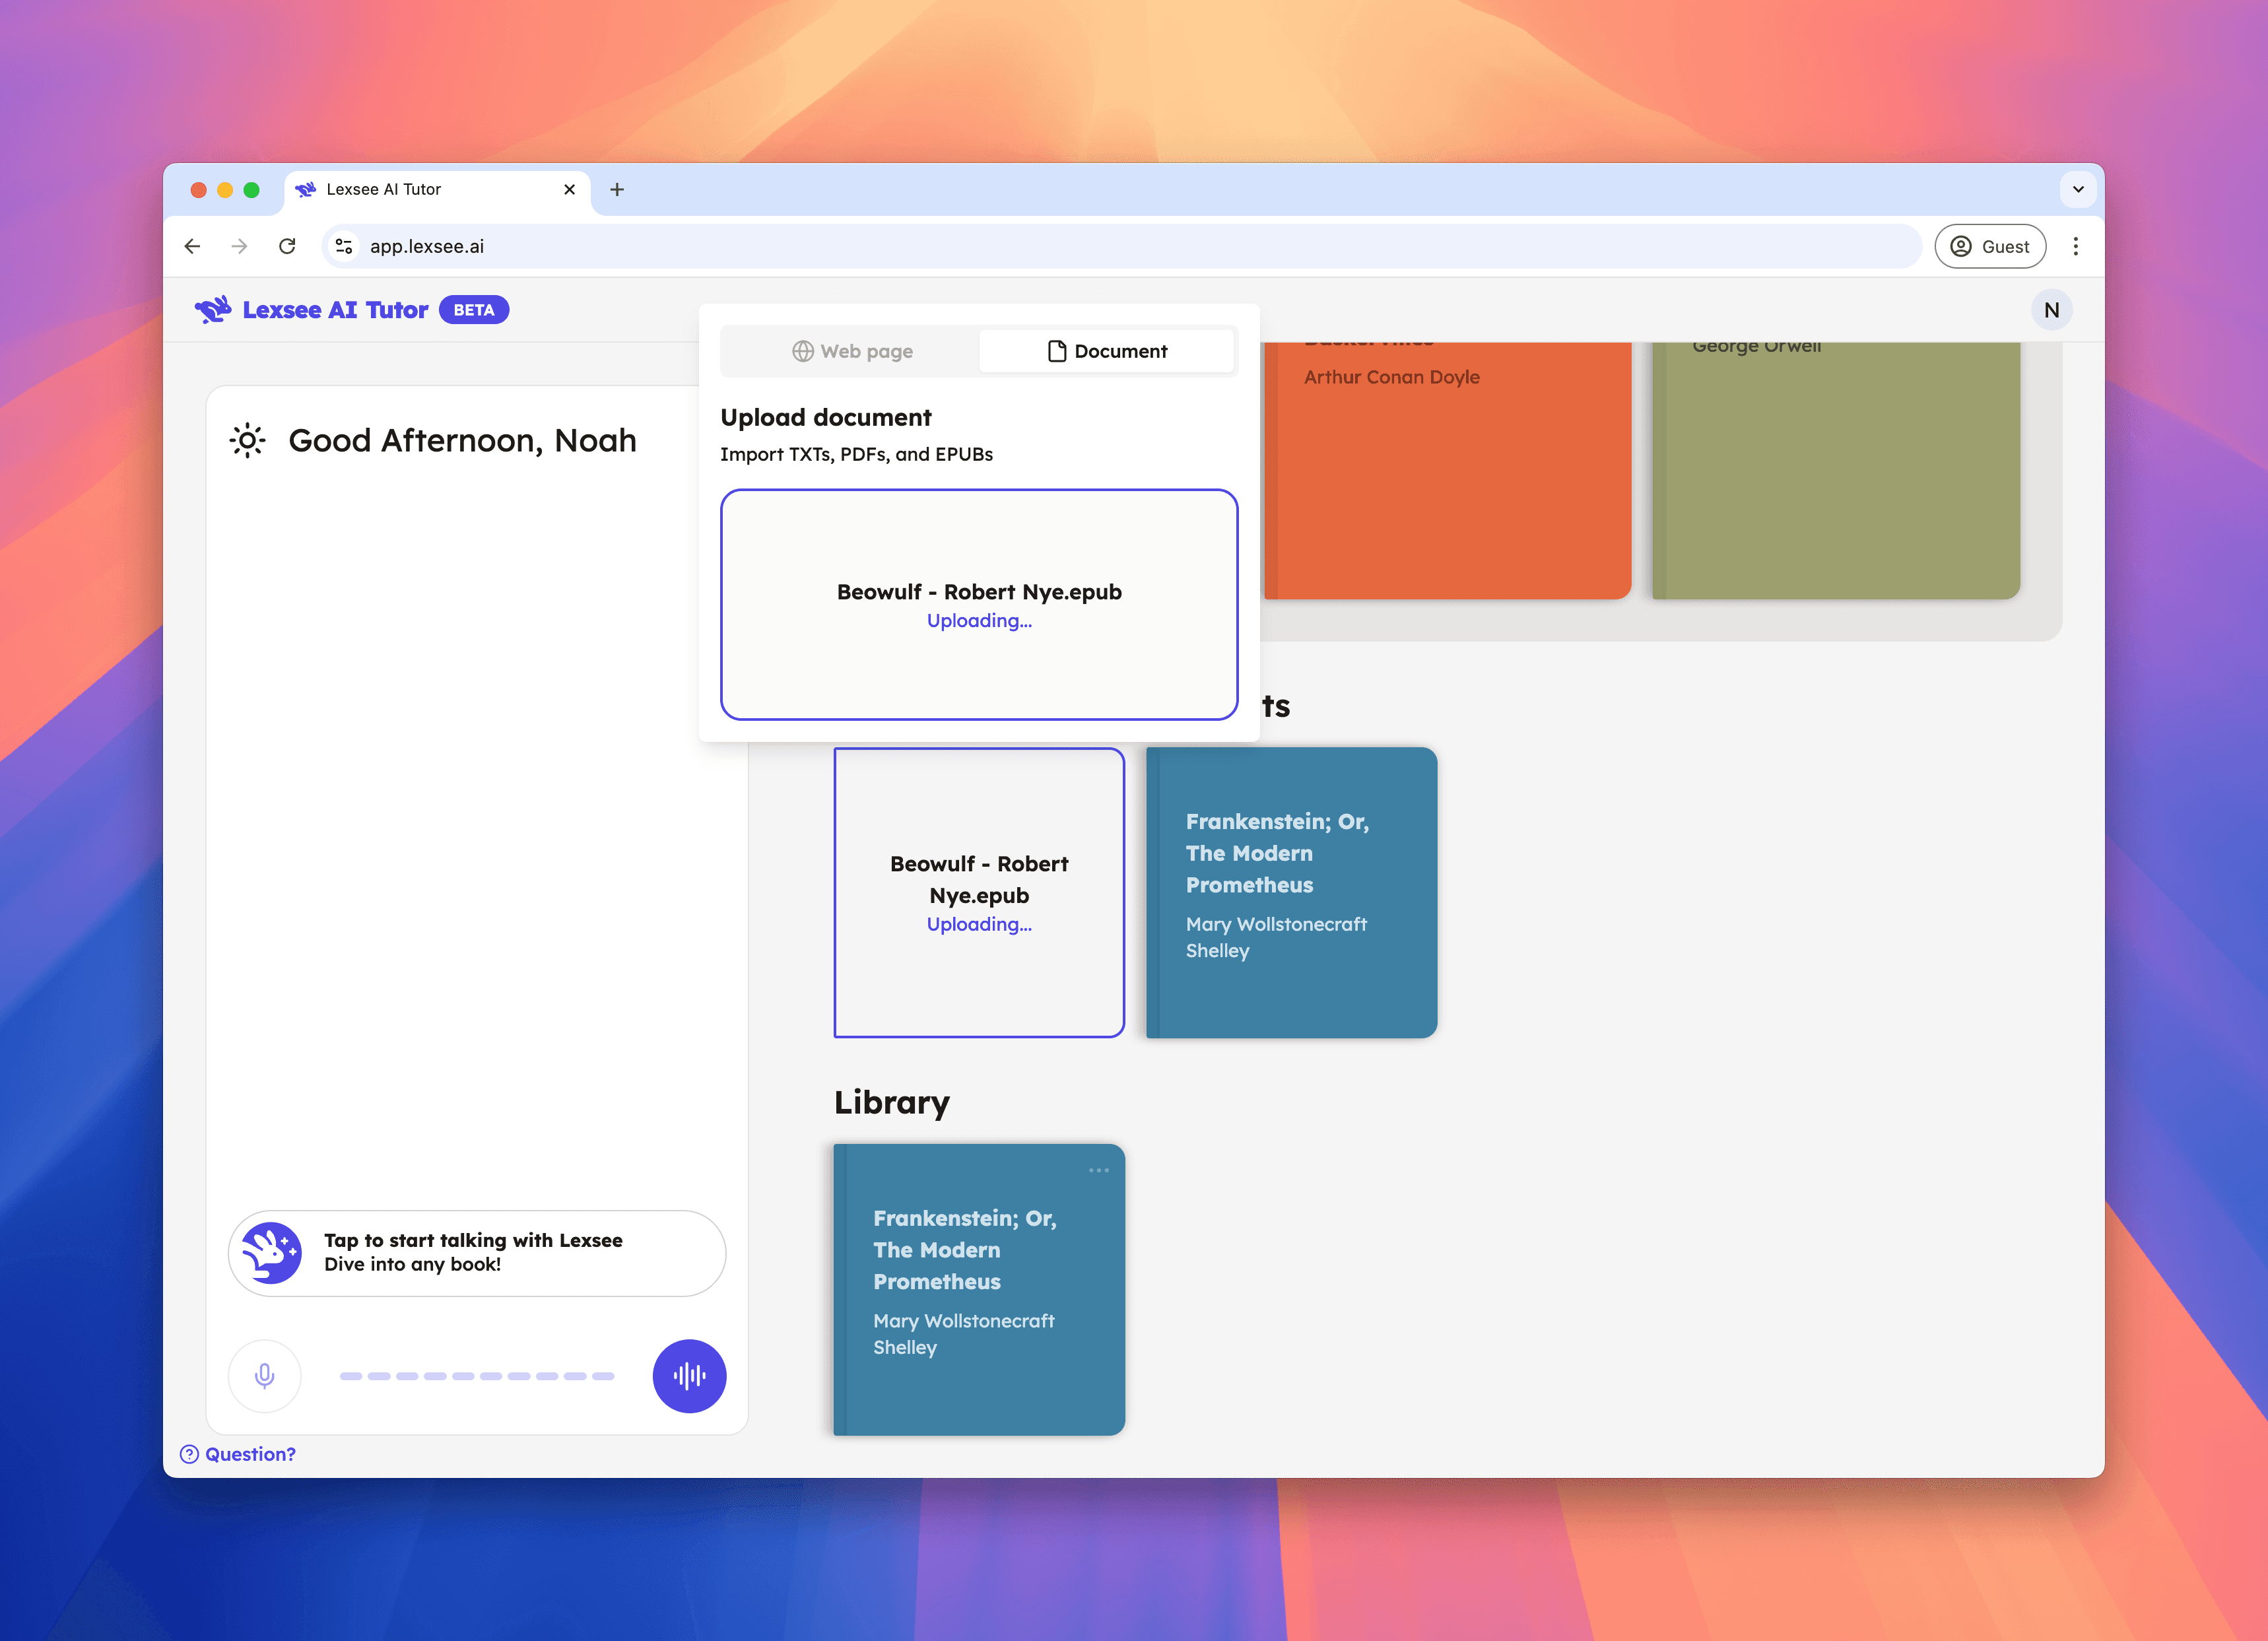Click the Question? help link
The height and width of the screenshot is (1641, 2268).
[x=238, y=1454]
